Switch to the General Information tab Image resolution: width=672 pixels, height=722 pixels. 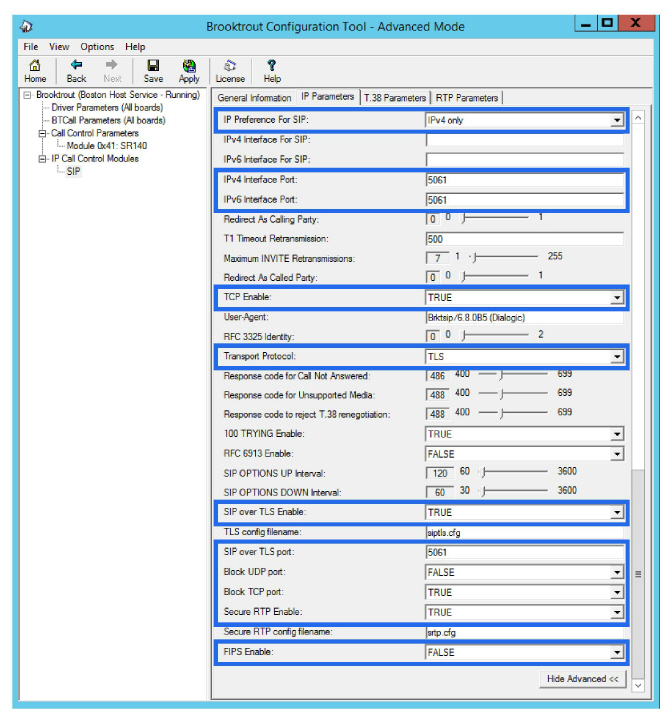click(x=254, y=98)
